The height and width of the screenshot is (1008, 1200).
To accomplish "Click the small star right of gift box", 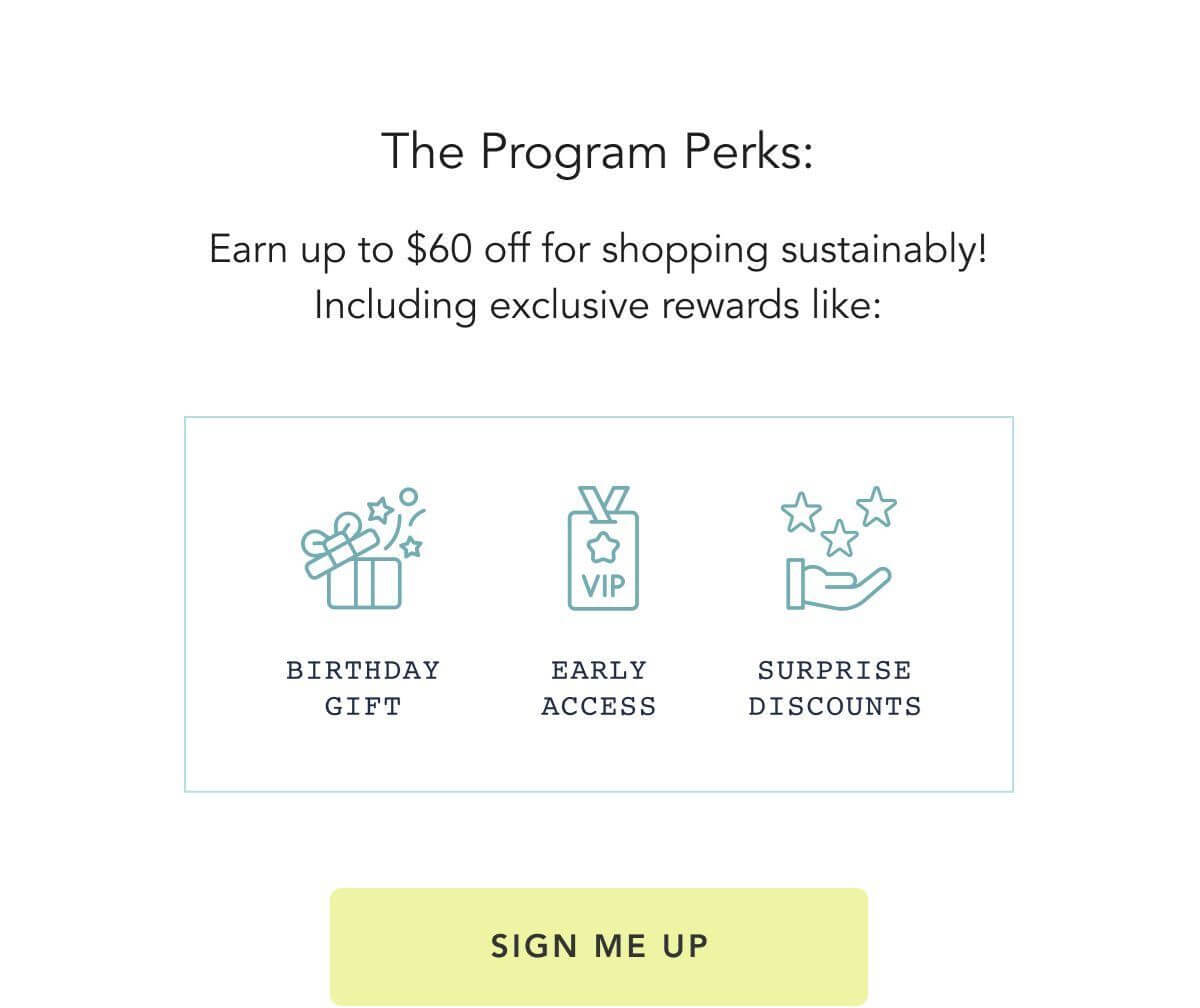I will pos(411,546).
